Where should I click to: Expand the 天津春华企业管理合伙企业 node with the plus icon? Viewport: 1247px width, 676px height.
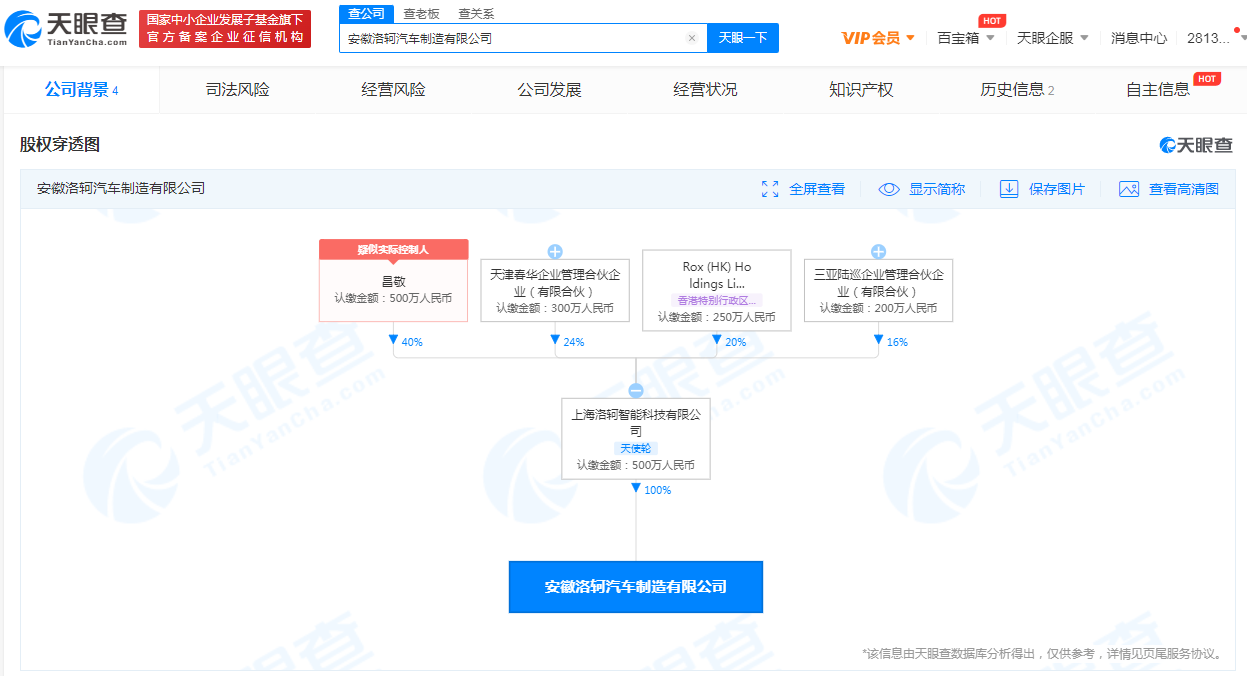(555, 251)
